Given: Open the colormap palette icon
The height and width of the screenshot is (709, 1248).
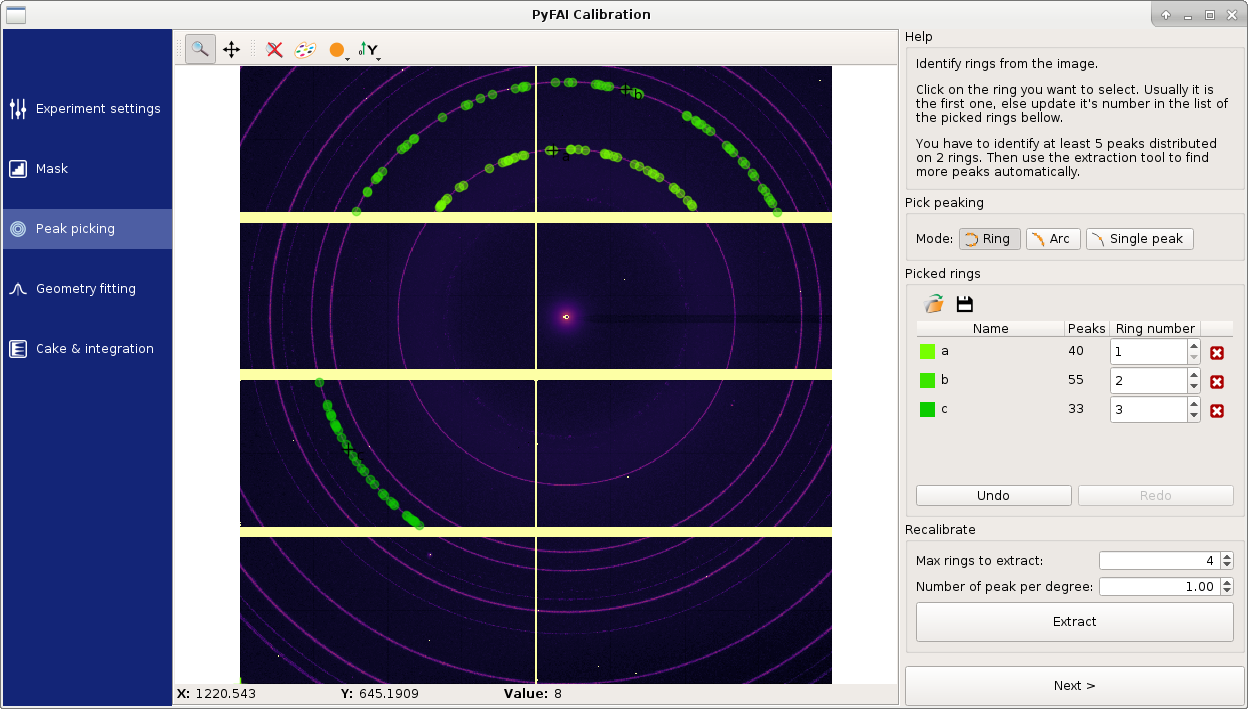Looking at the screenshot, I should click(305, 49).
